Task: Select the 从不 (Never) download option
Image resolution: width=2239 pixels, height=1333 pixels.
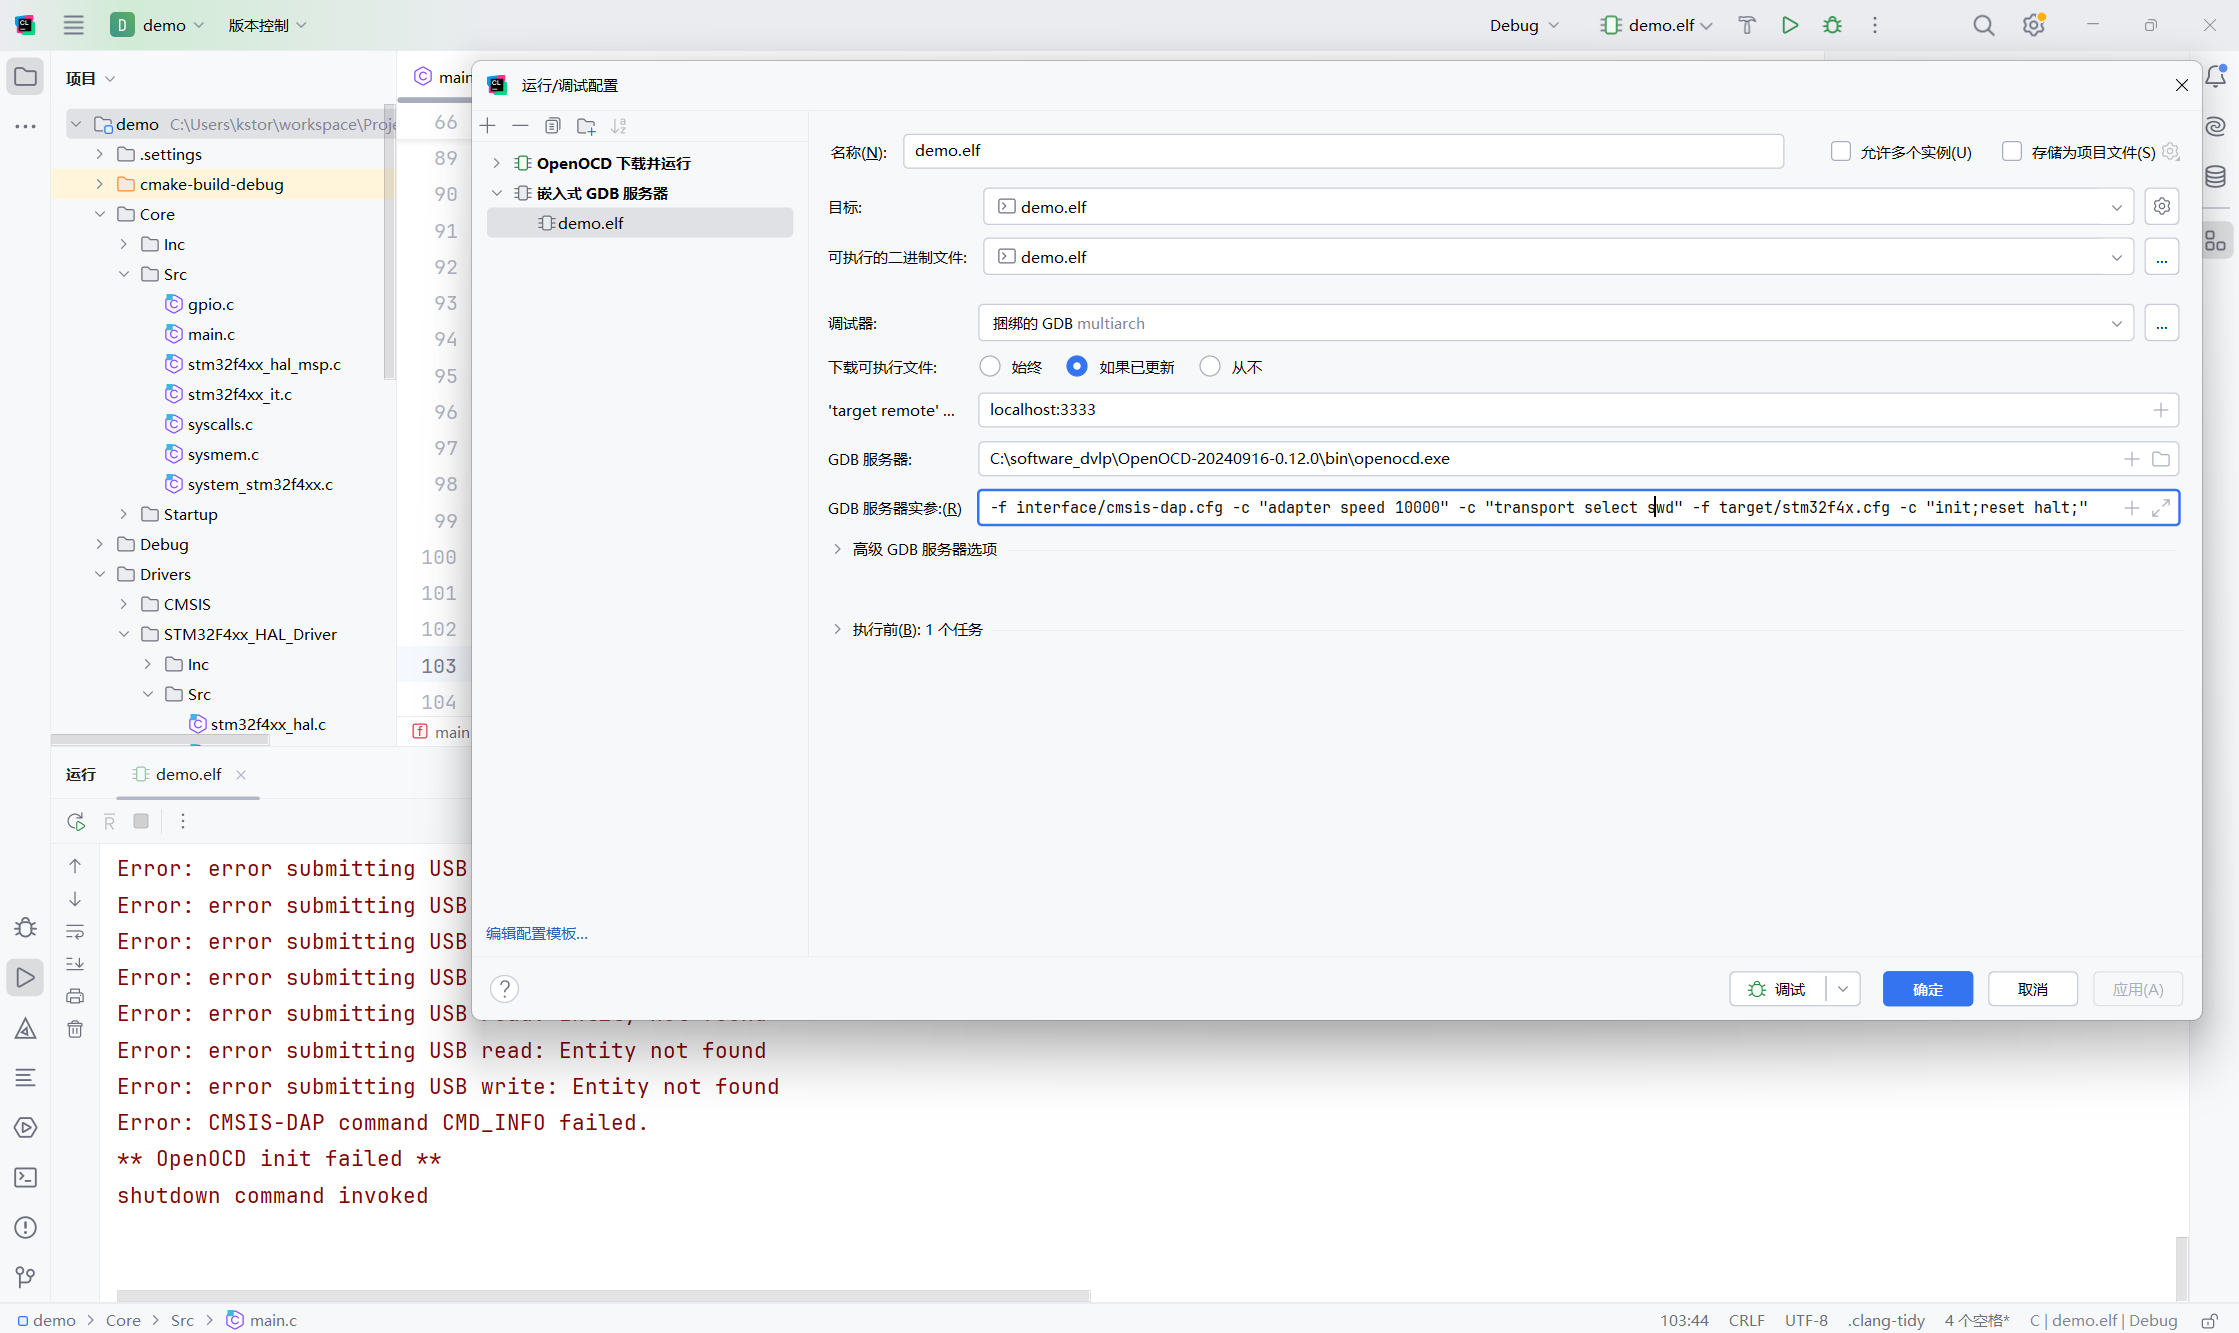Action: [x=1210, y=366]
